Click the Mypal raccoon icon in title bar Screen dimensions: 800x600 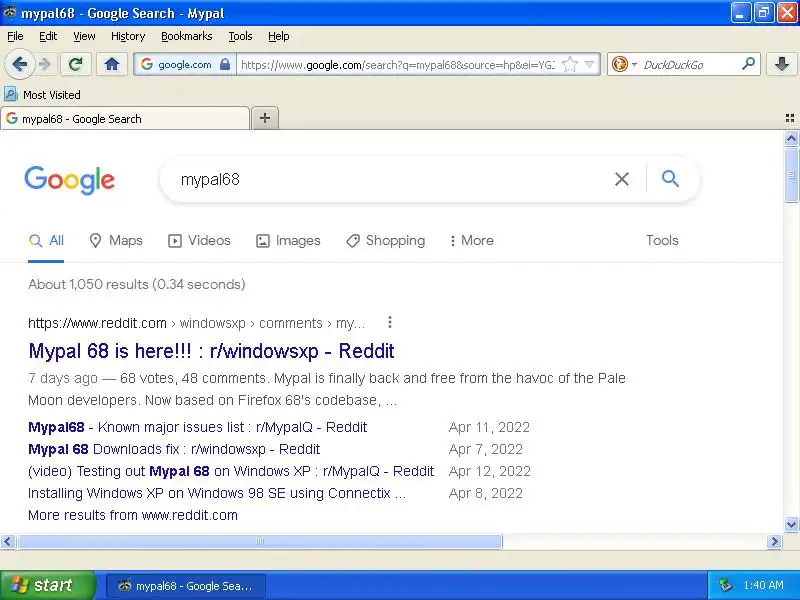[x=9, y=12]
